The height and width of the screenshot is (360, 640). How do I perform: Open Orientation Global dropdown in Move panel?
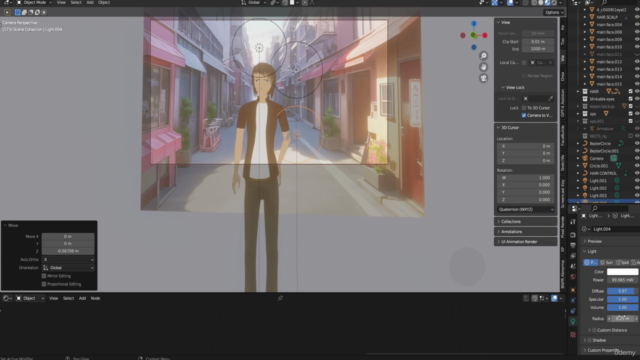68,268
